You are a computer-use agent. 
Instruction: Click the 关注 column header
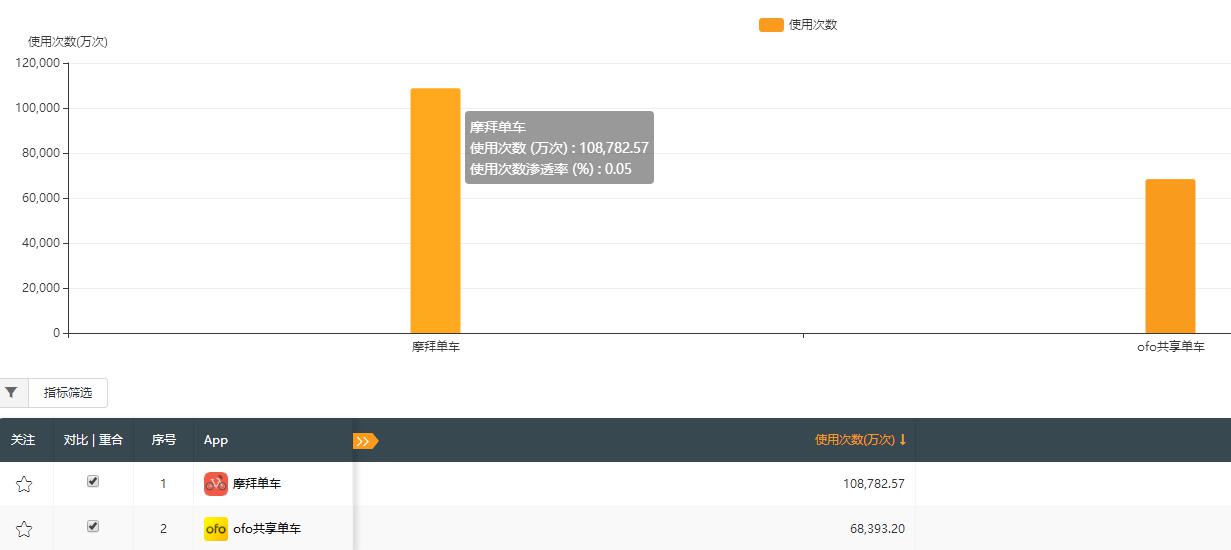pyautogui.click(x=23, y=440)
